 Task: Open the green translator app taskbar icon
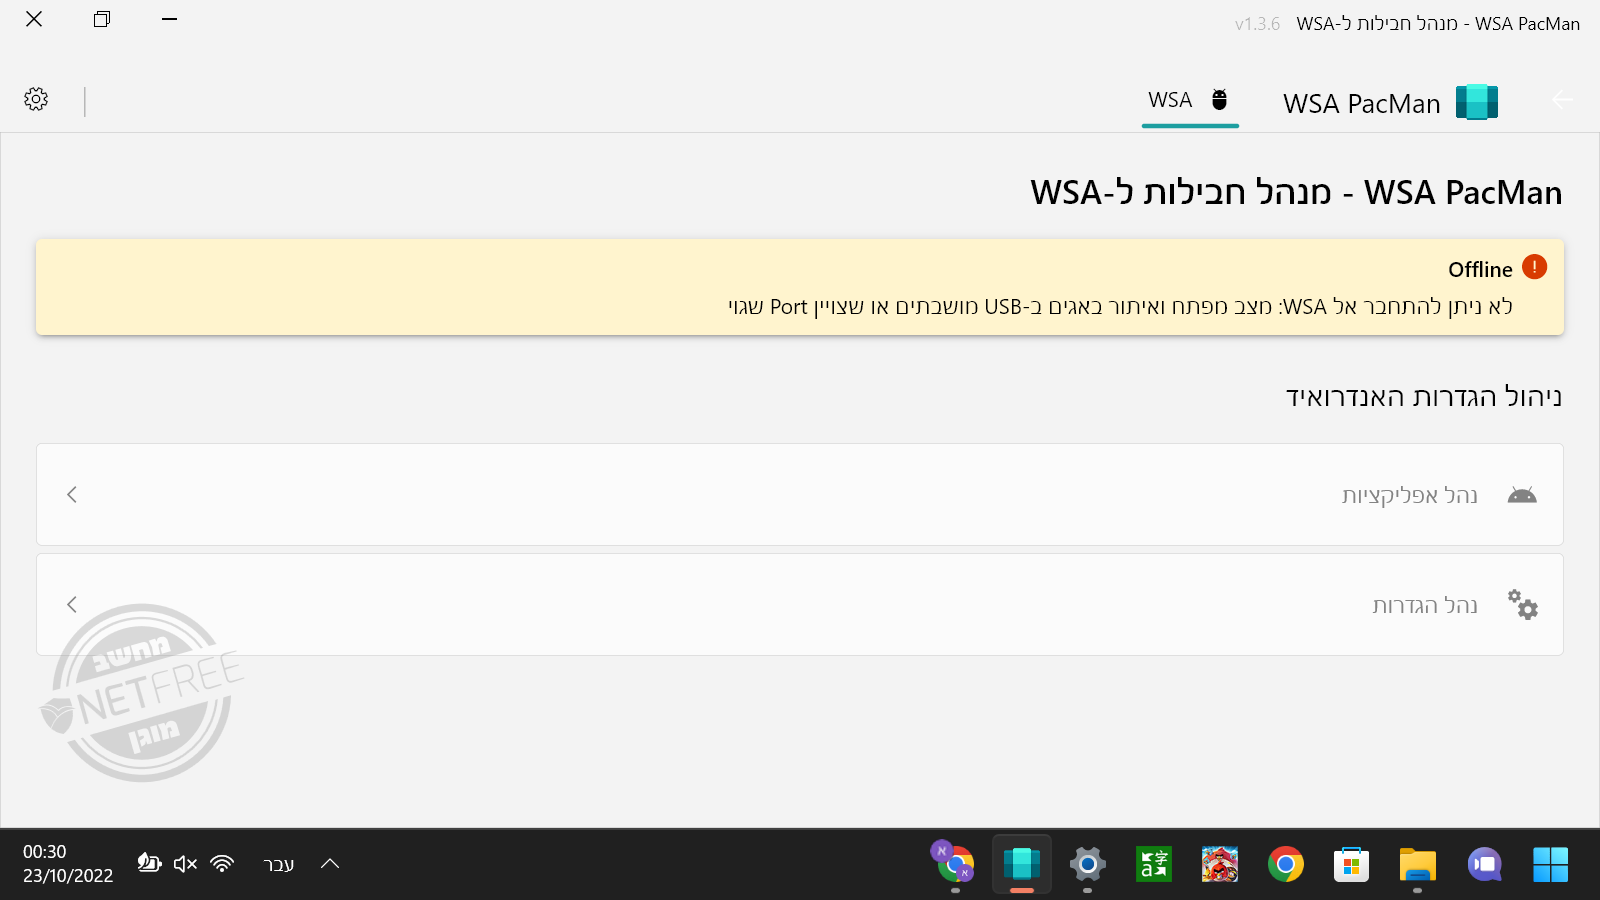coord(1154,865)
